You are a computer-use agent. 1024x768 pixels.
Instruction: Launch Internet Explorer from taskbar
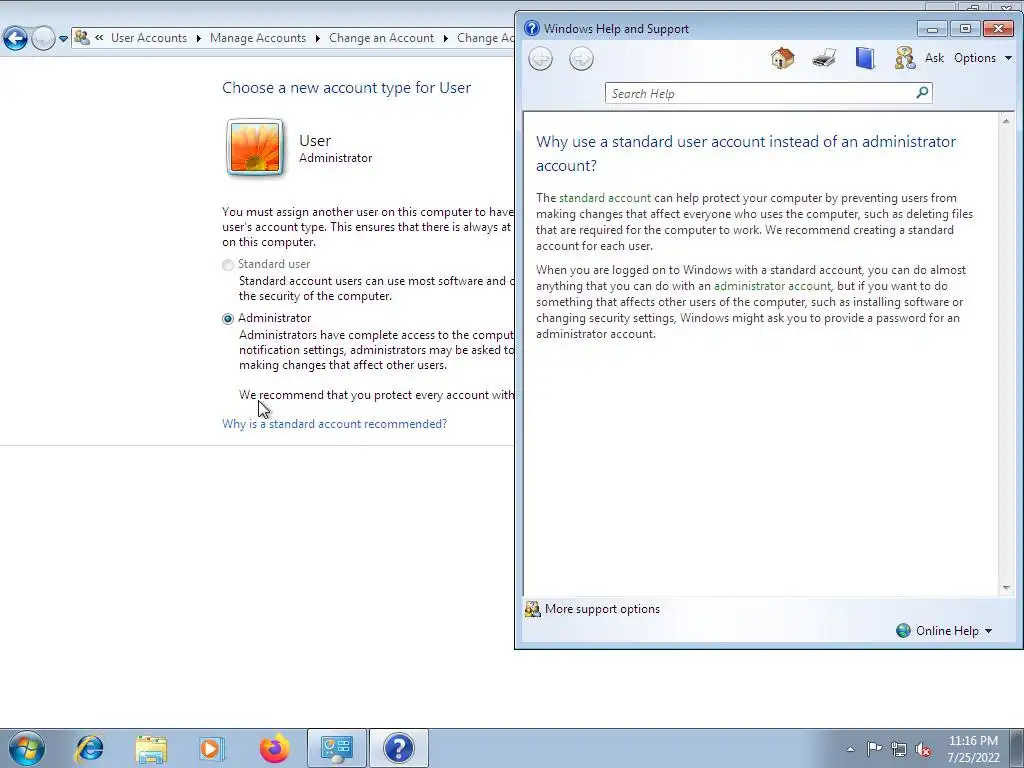click(89, 748)
